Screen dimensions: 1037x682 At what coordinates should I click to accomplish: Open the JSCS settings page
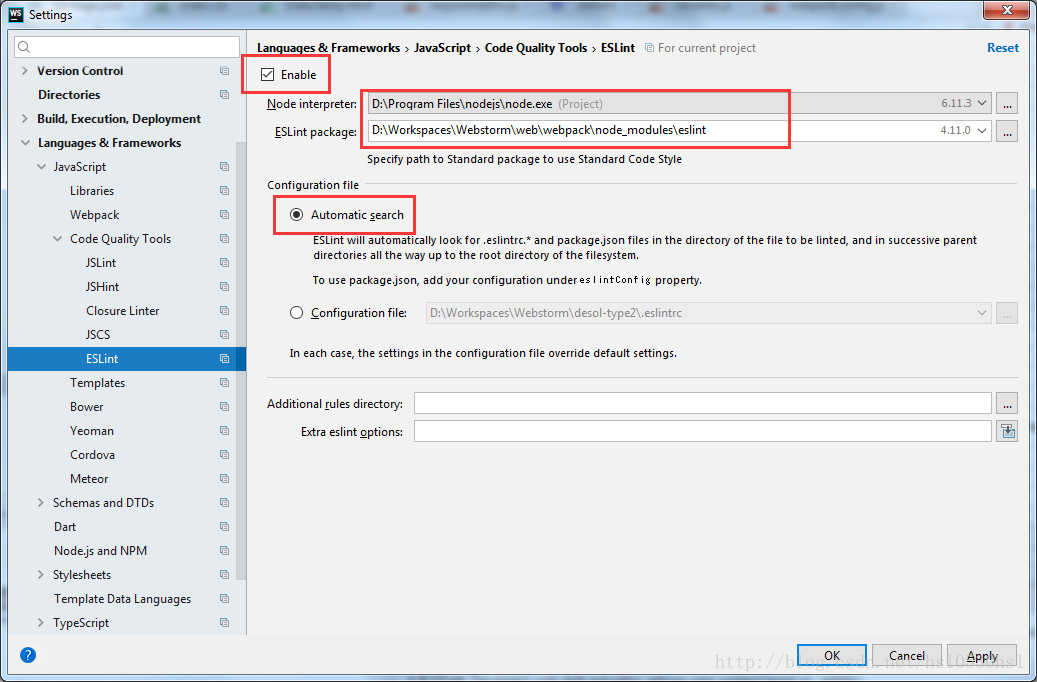tap(98, 335)
